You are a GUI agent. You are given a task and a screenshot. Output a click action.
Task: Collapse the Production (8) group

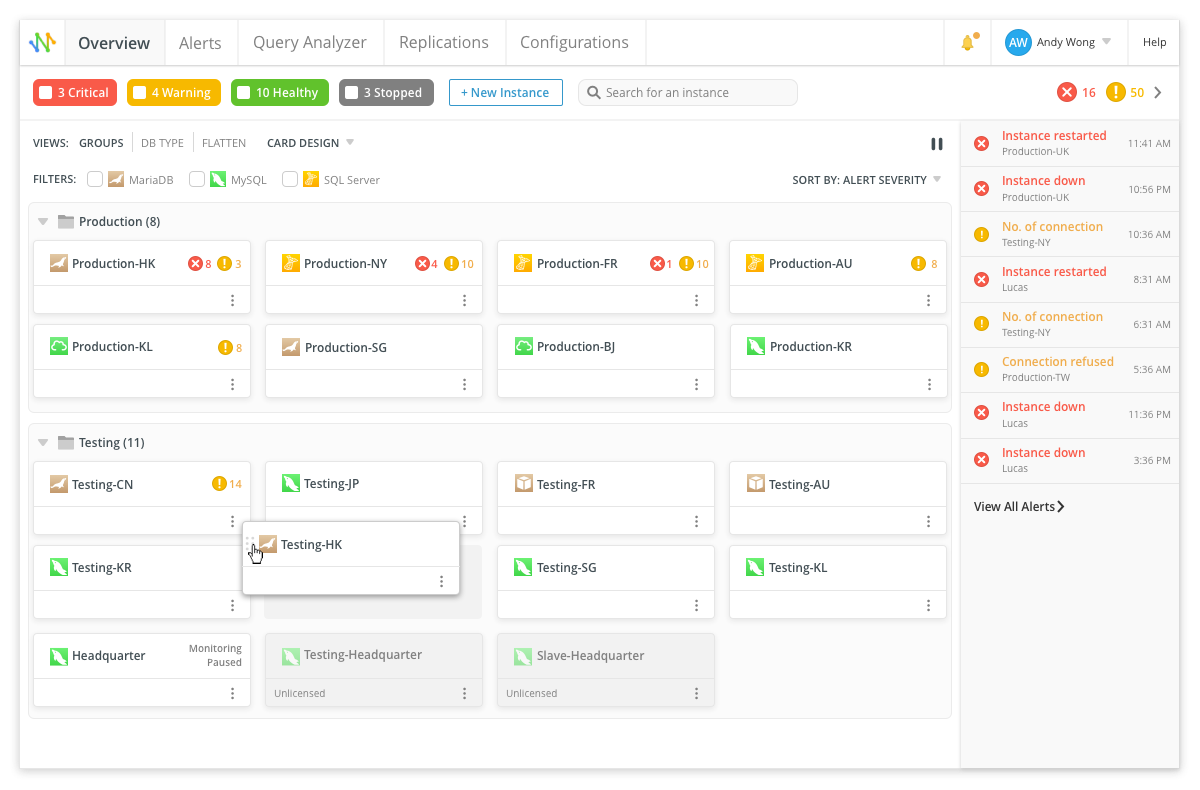pyautogui.click(x=43, y=222)
